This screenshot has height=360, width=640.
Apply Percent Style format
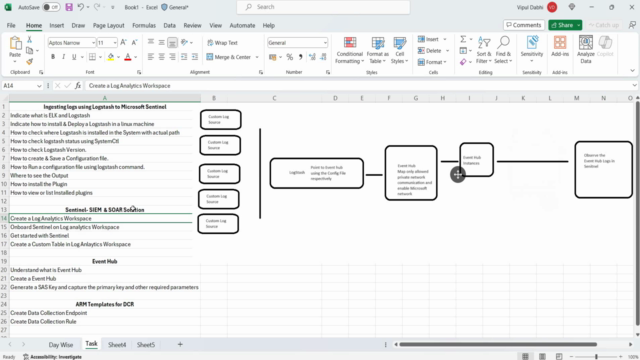pyautogui.click(x=290, y=57)
